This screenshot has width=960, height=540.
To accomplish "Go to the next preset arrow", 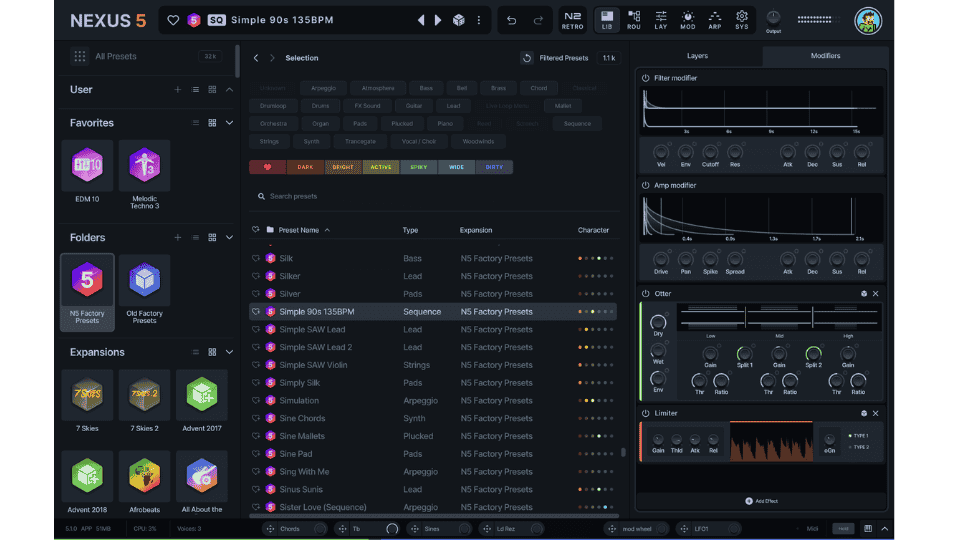I will (x=438, y=20).
